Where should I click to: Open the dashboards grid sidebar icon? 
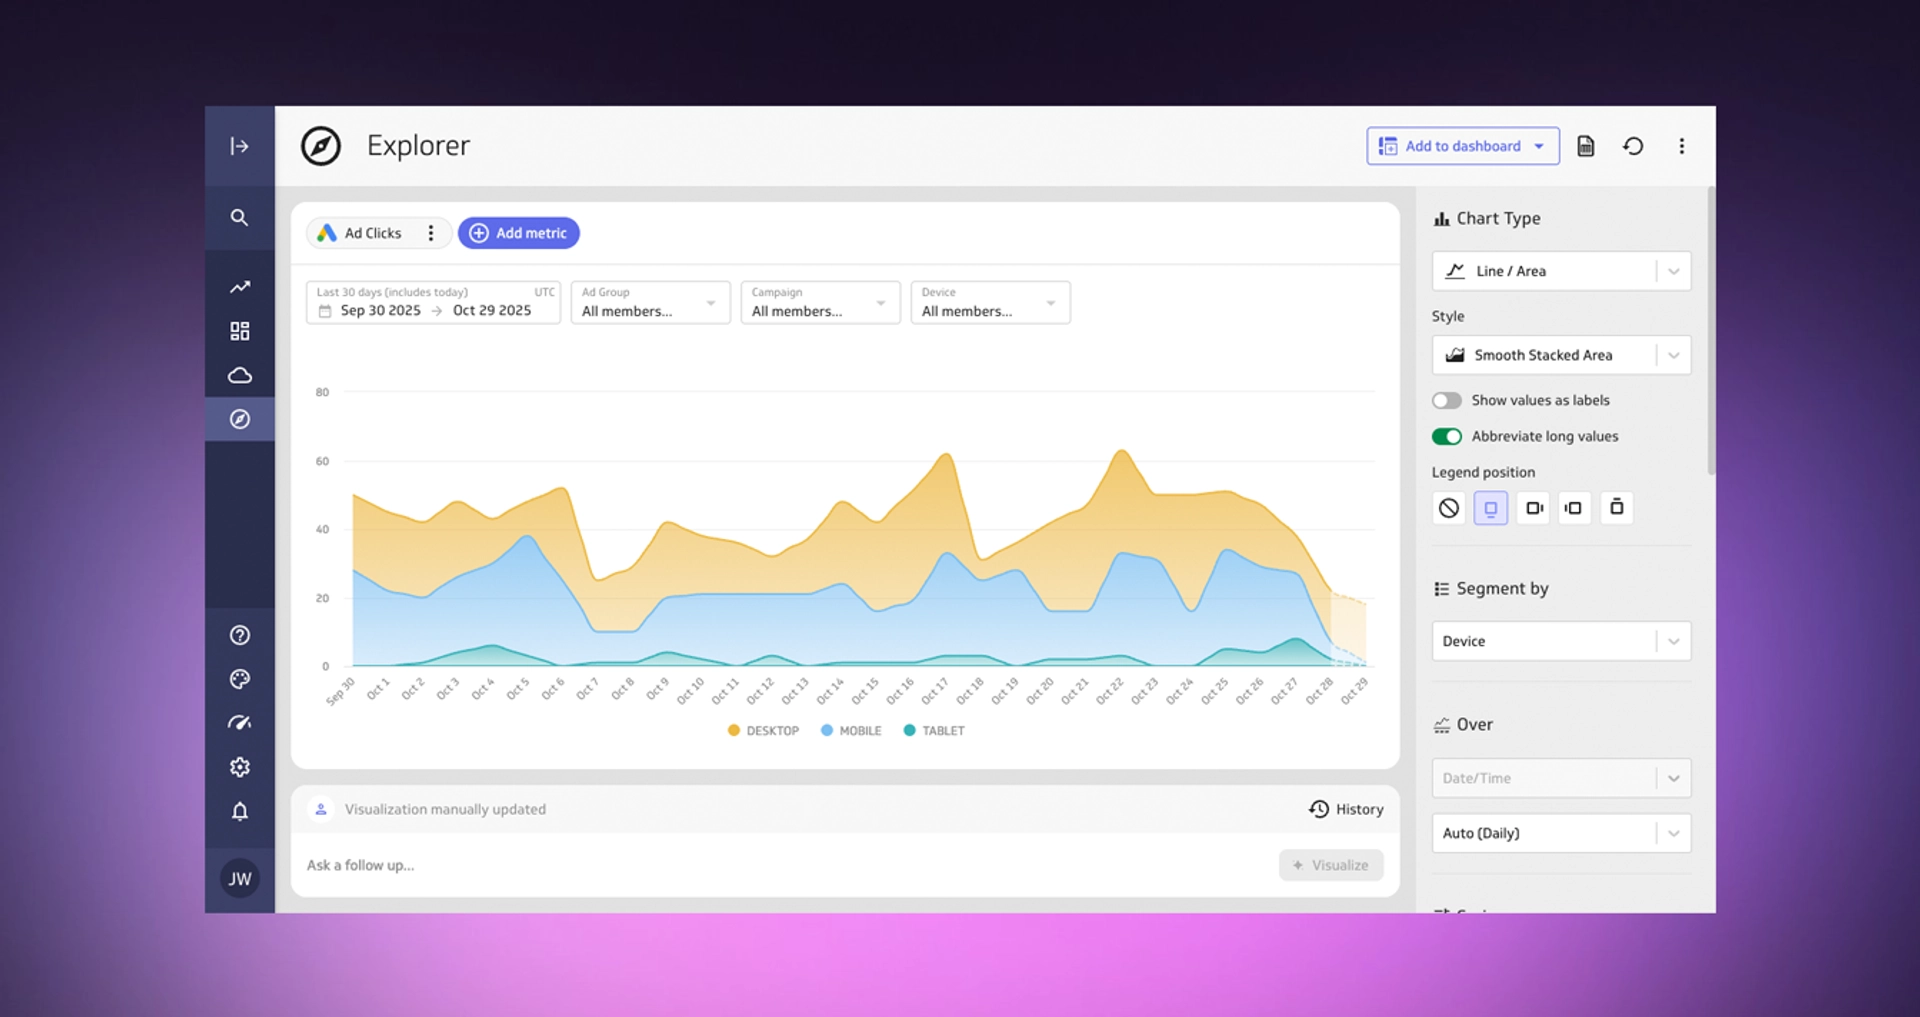pos(239,330)
